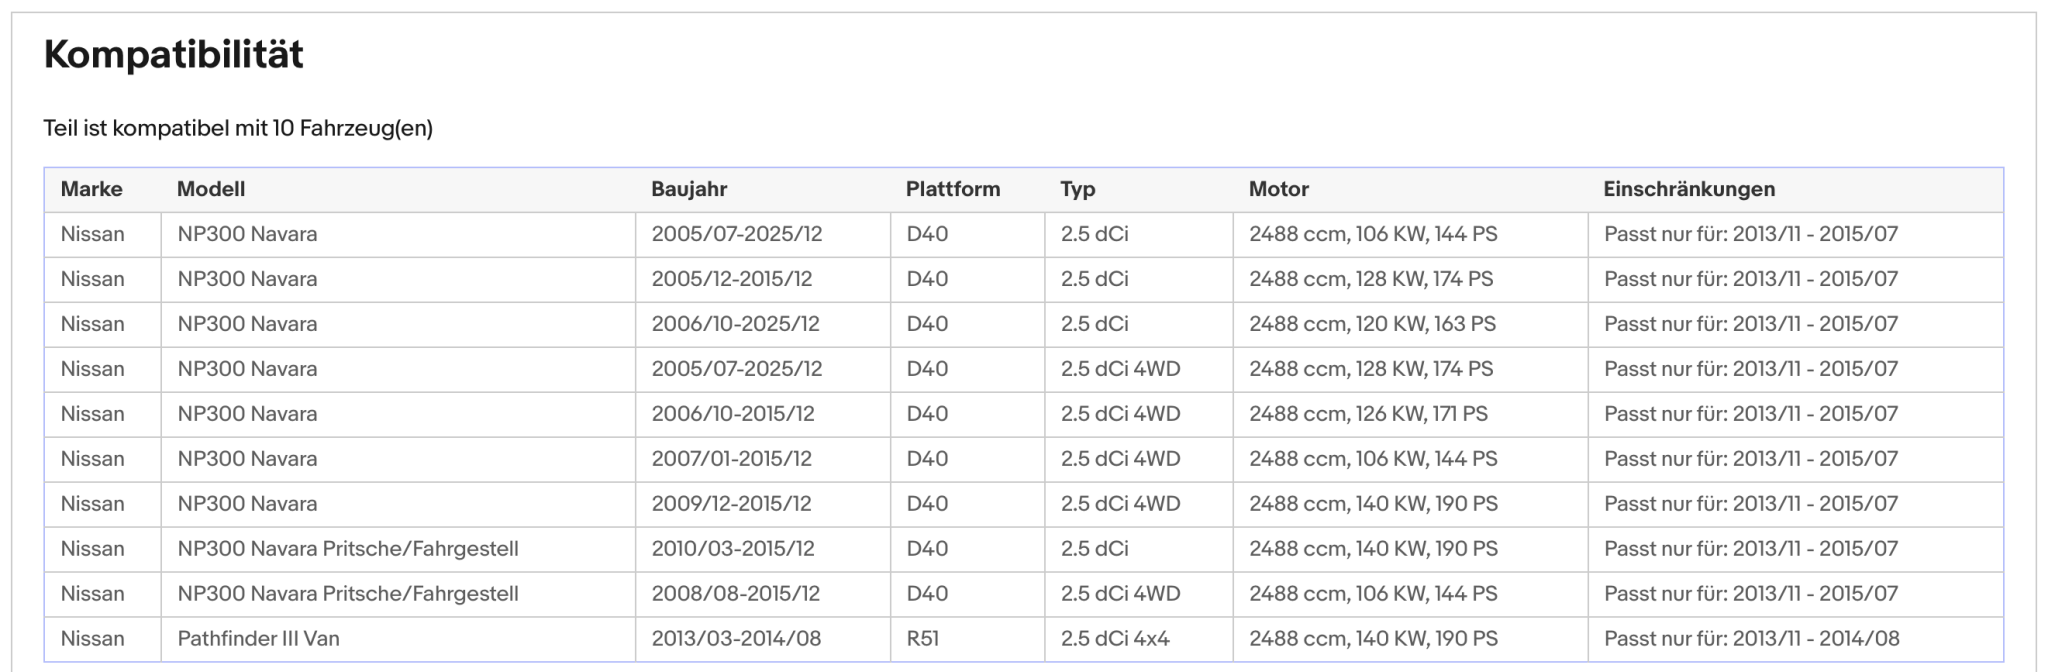Click 'NP300 Navara Pritsche/Fahrgestell' in the 2010/03-2015/12 row
Image resolution: width=2048 pixels, height=672 pixels.
click(x=348, y=549)
